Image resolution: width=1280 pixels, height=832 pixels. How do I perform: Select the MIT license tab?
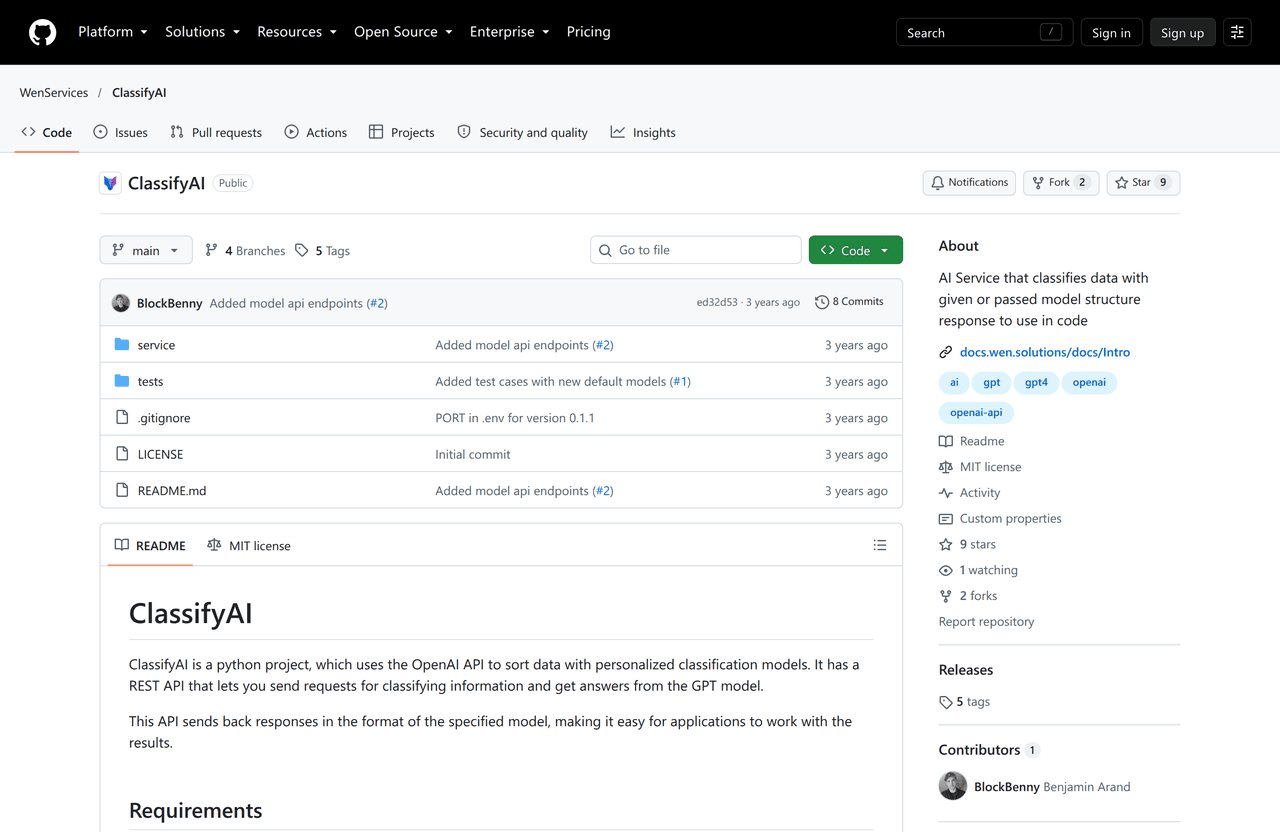point(249,545)
